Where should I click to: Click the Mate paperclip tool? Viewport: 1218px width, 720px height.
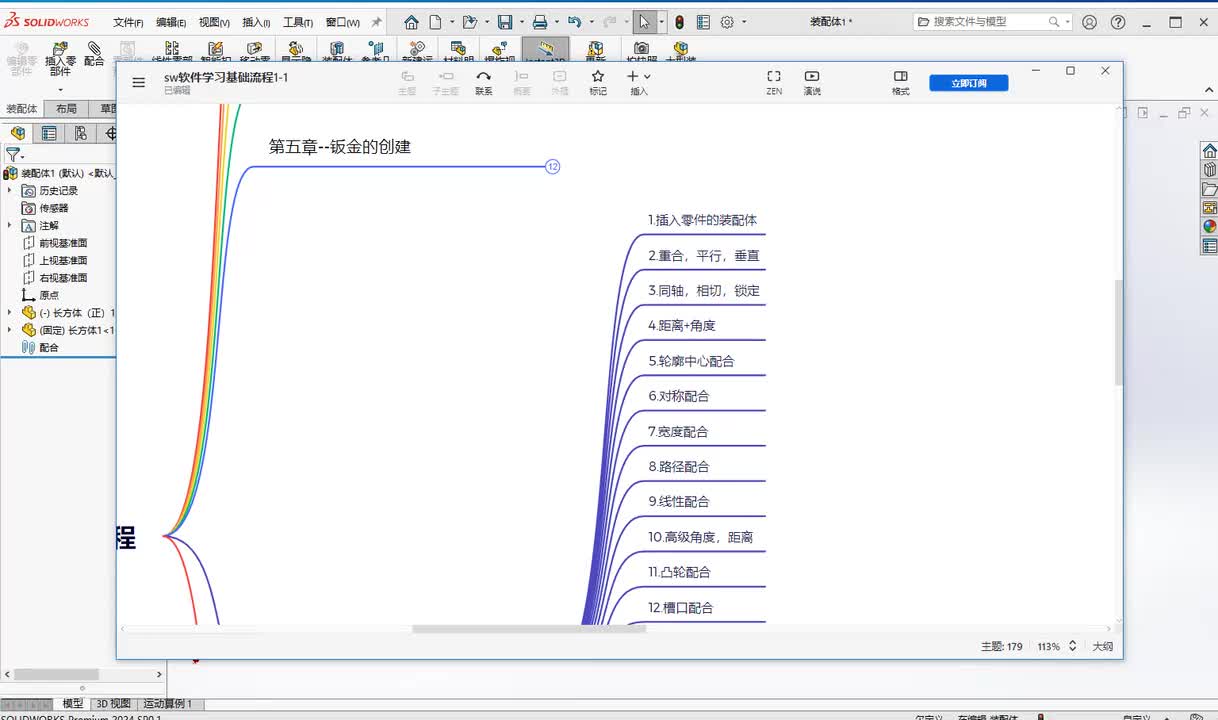coord(94,54)
